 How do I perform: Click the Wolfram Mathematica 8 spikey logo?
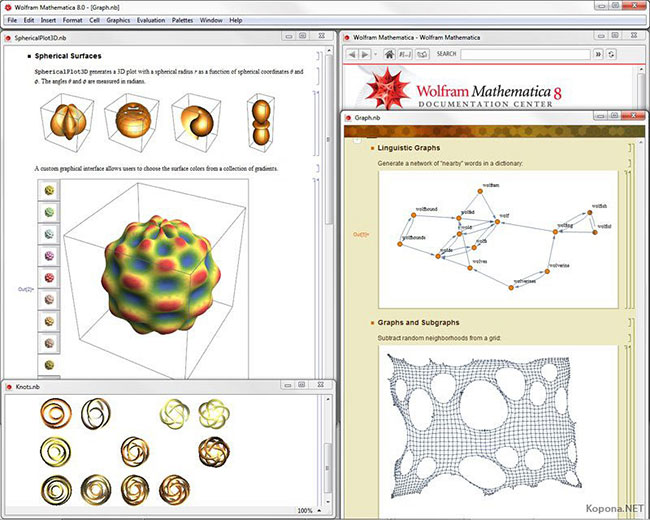click(387, 88)
